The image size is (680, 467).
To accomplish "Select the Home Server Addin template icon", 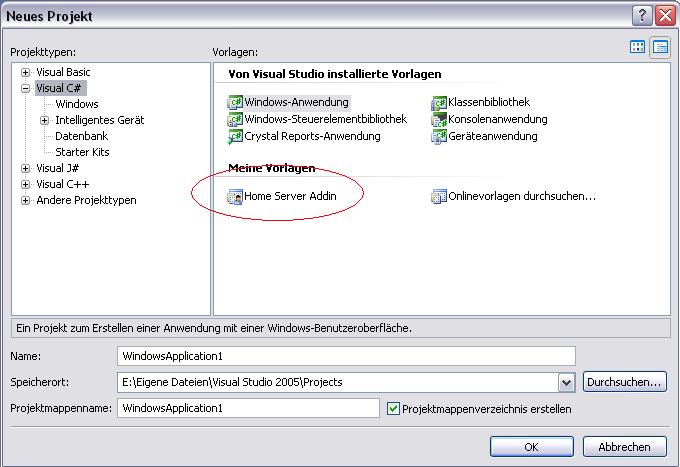I will (x=236, y=197).
